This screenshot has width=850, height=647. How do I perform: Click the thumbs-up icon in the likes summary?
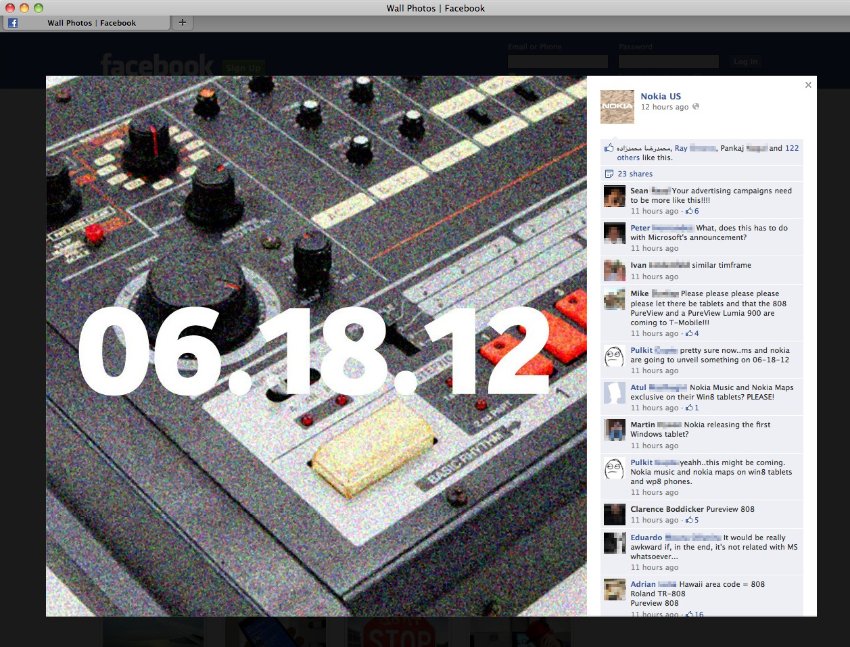click(609, 148)
